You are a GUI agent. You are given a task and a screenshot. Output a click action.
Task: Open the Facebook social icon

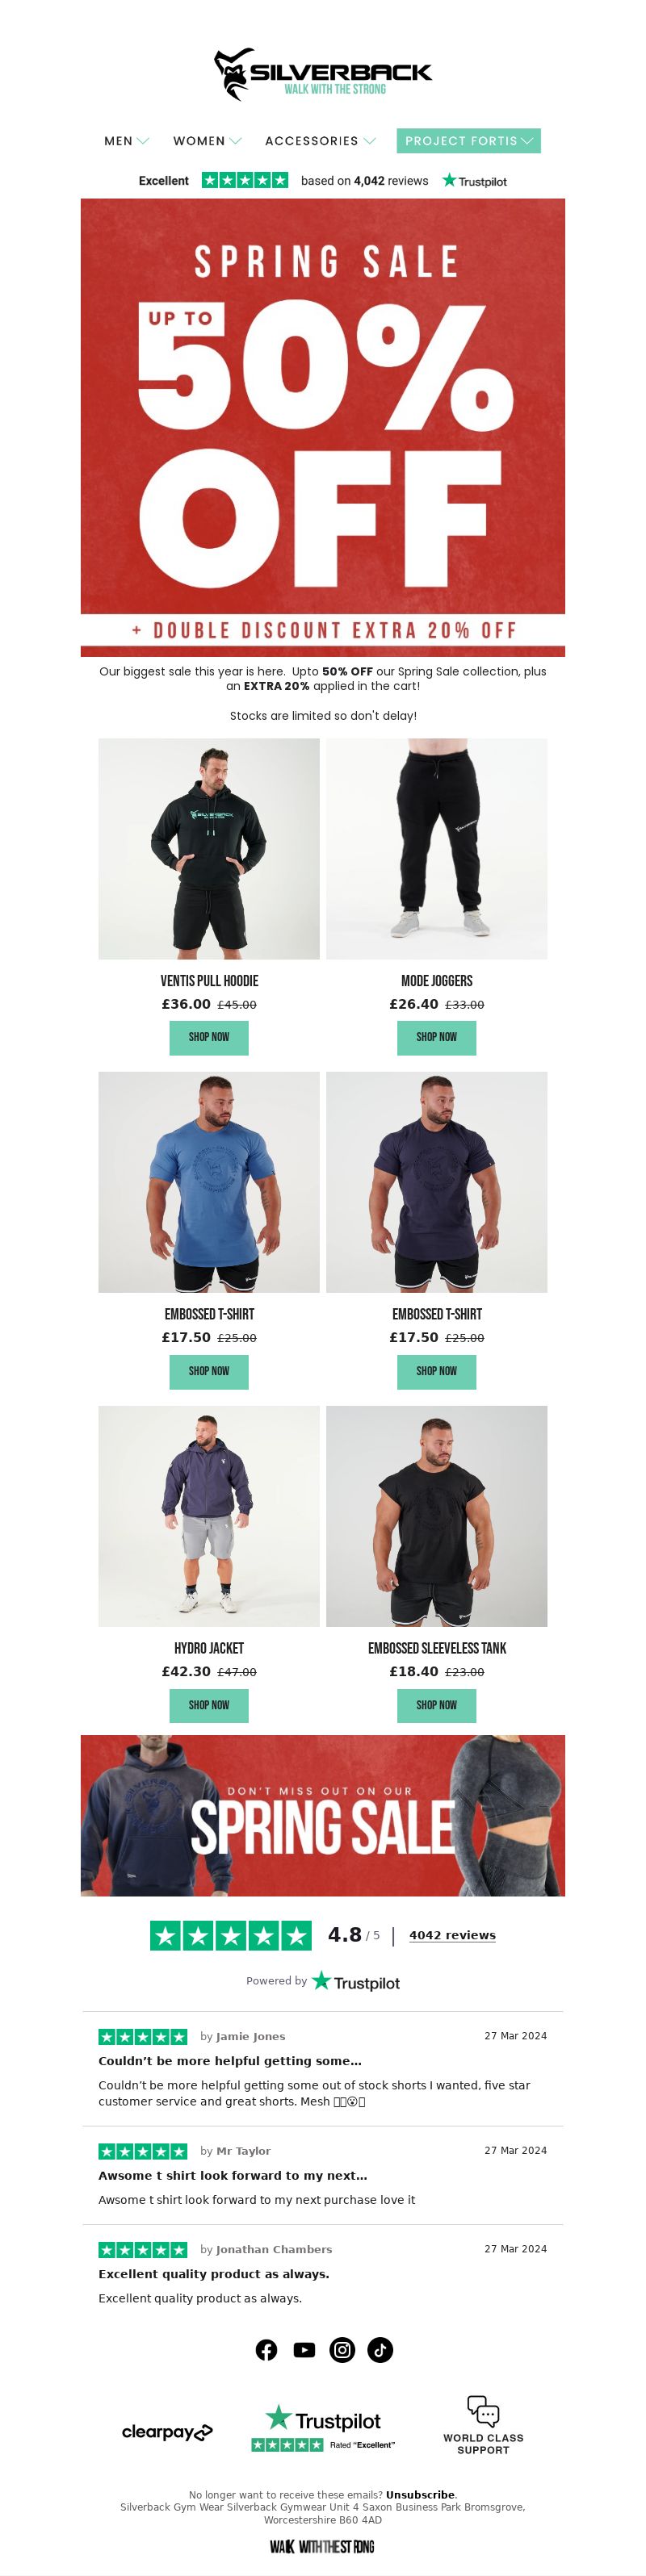click(266, 2350)
